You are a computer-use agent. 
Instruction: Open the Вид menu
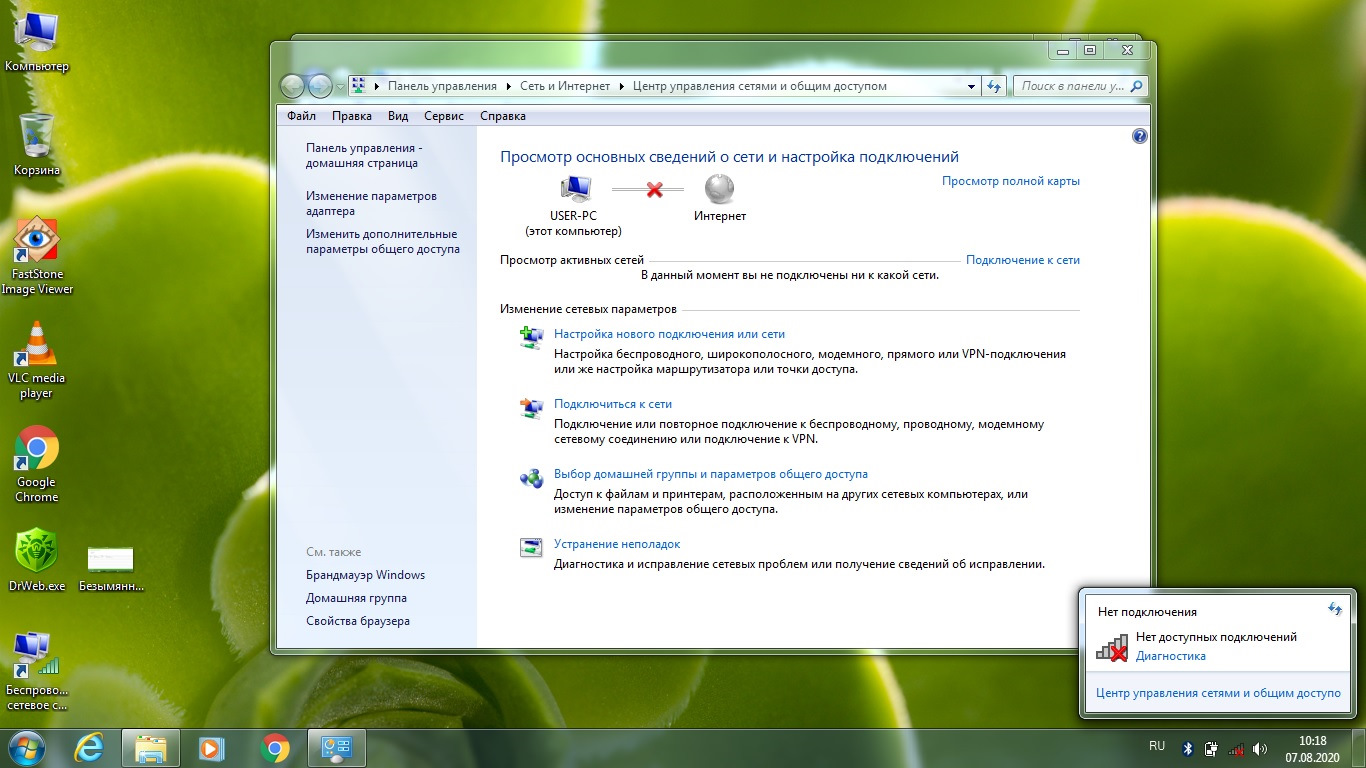tap(398, 116)
